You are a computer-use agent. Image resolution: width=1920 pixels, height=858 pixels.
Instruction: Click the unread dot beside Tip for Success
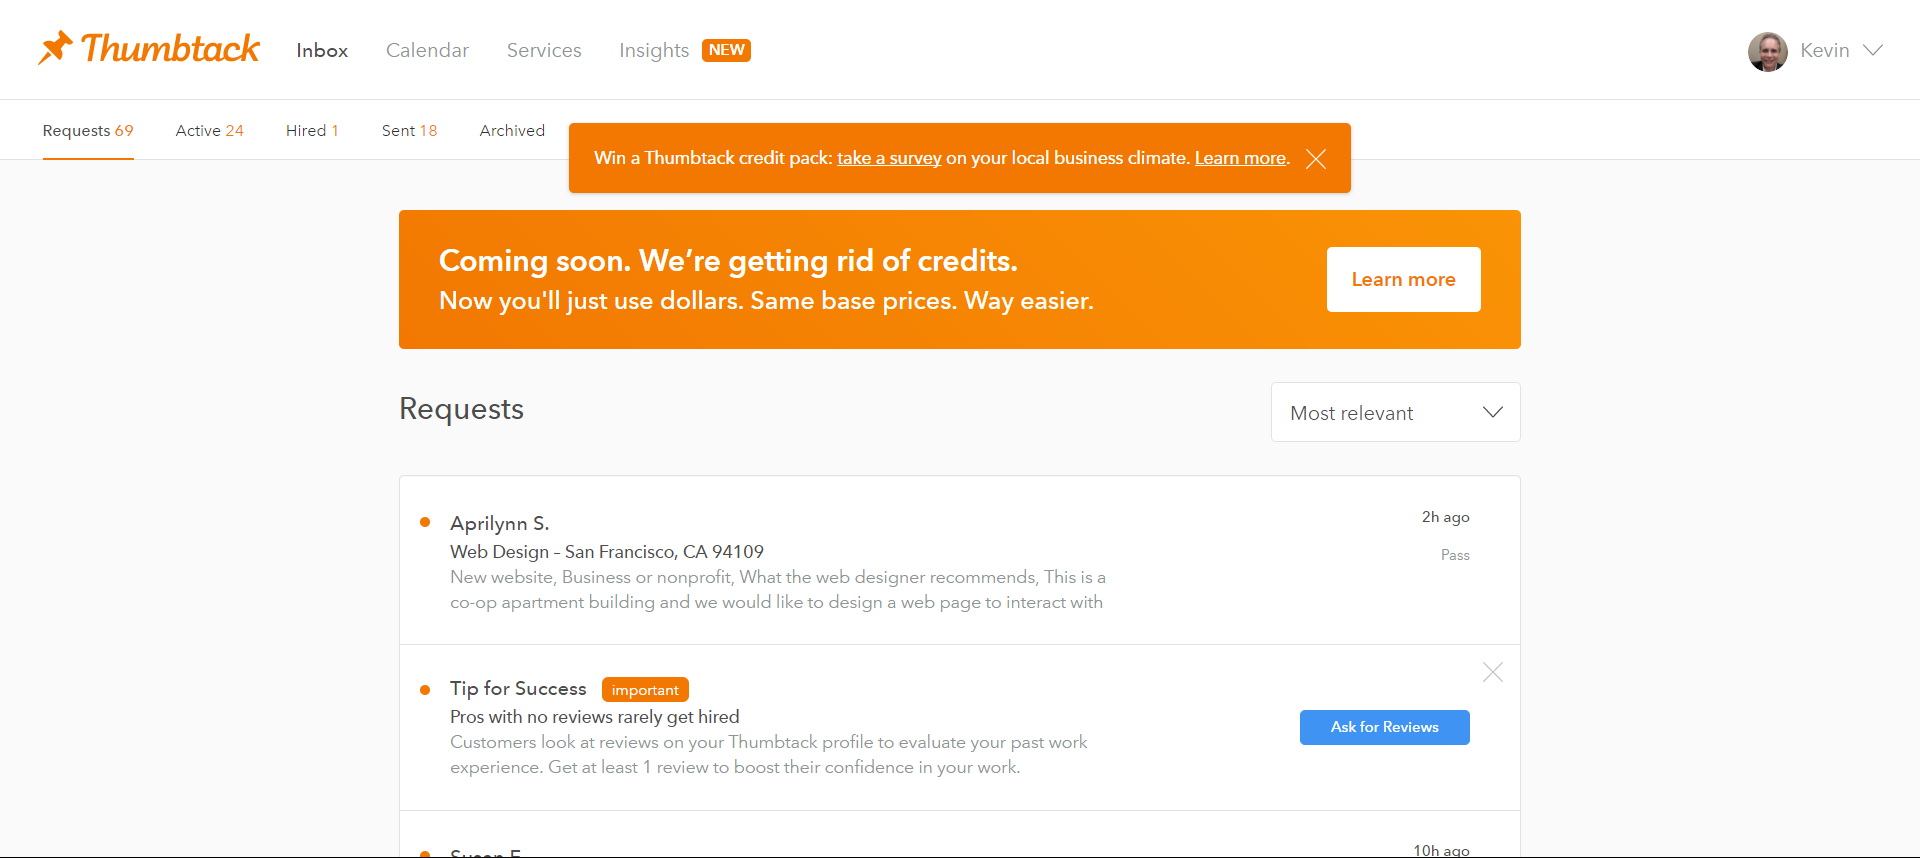425,689
